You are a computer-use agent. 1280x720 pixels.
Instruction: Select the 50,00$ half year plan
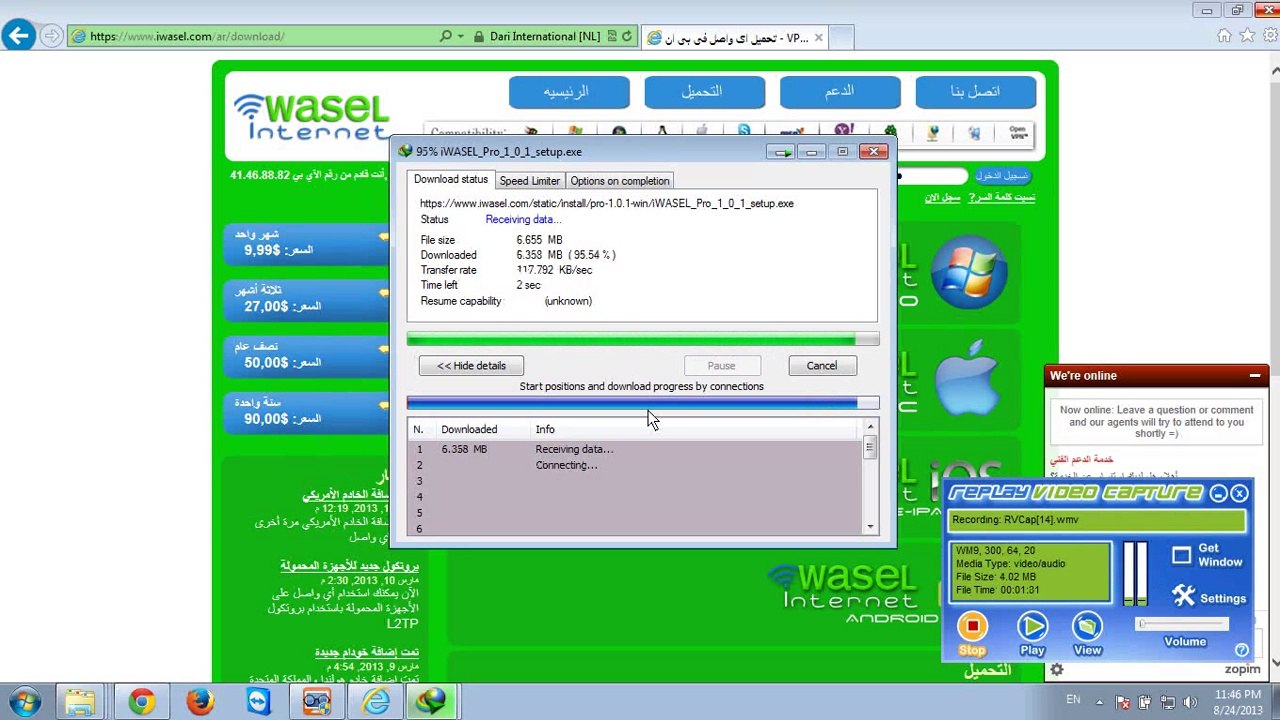coord(308,355)
